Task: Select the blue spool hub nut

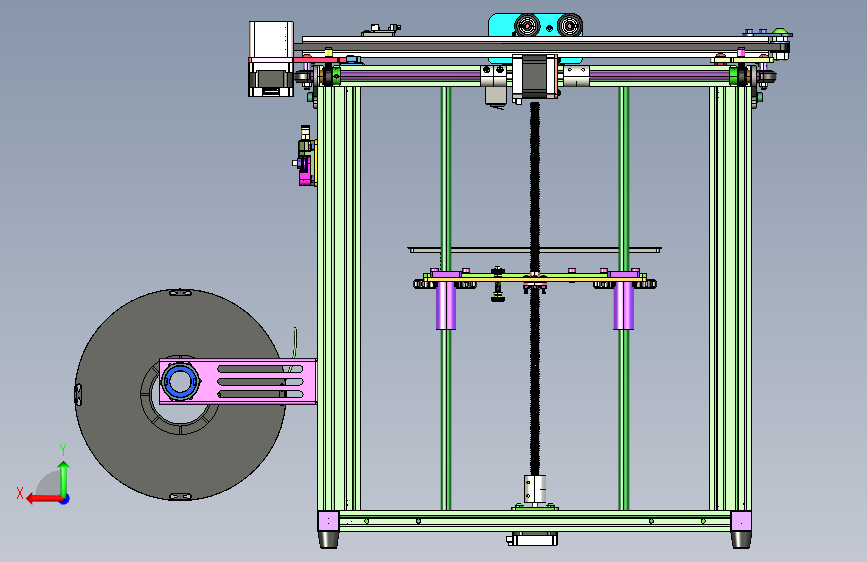Action: tap(180, 382)
